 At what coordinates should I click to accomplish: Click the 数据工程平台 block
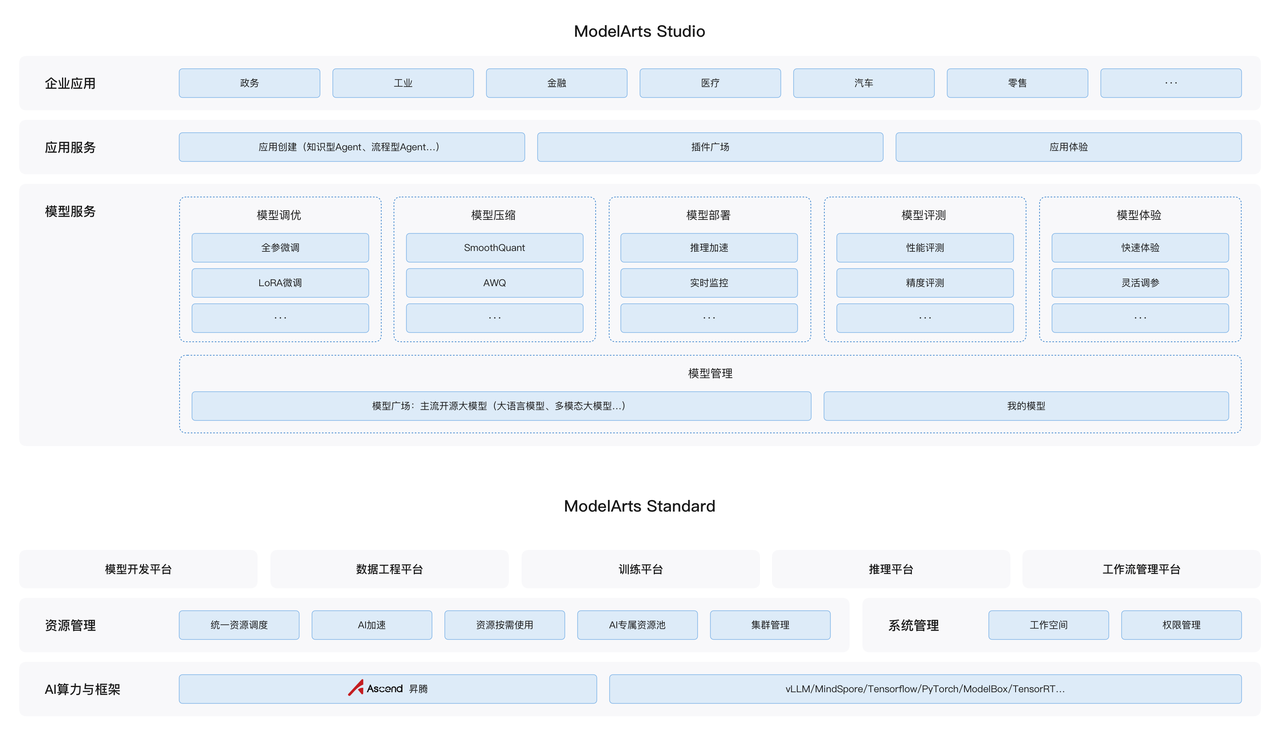coord(389,569)
